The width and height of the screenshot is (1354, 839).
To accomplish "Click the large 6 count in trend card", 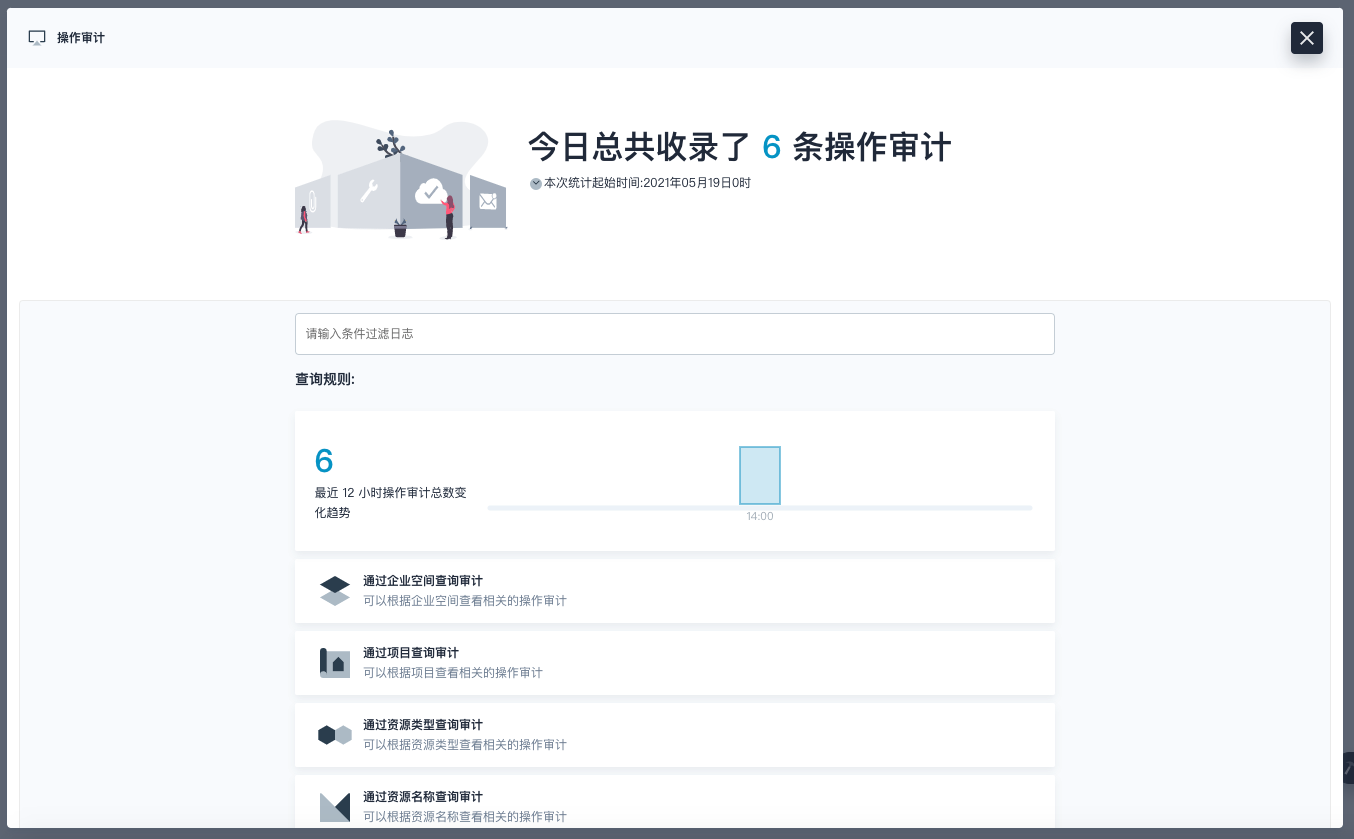I will 324,460.
